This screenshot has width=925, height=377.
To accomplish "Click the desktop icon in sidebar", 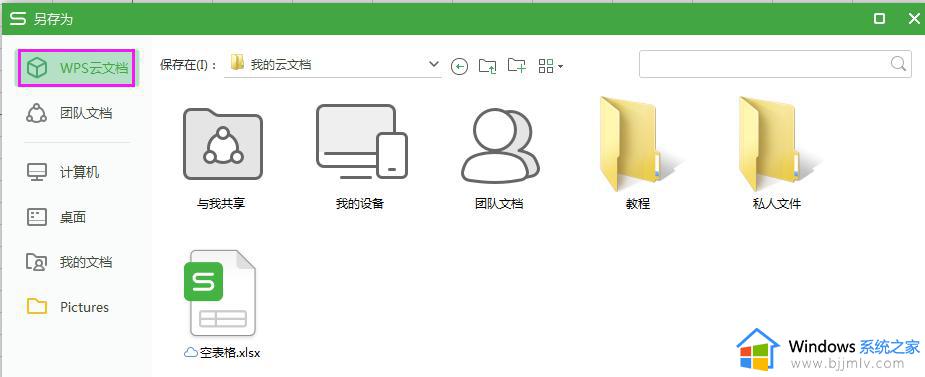I will pos(37,217).
